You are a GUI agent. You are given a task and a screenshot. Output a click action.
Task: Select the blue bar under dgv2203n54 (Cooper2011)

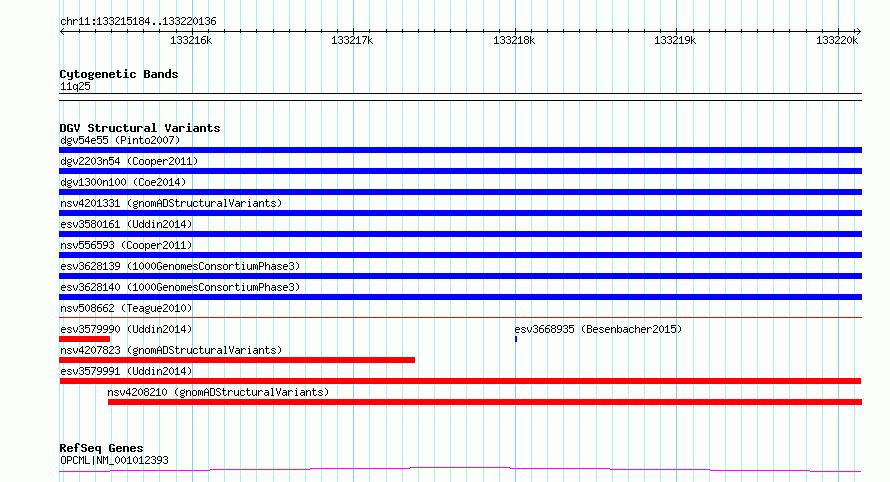(x=460, y=171)
